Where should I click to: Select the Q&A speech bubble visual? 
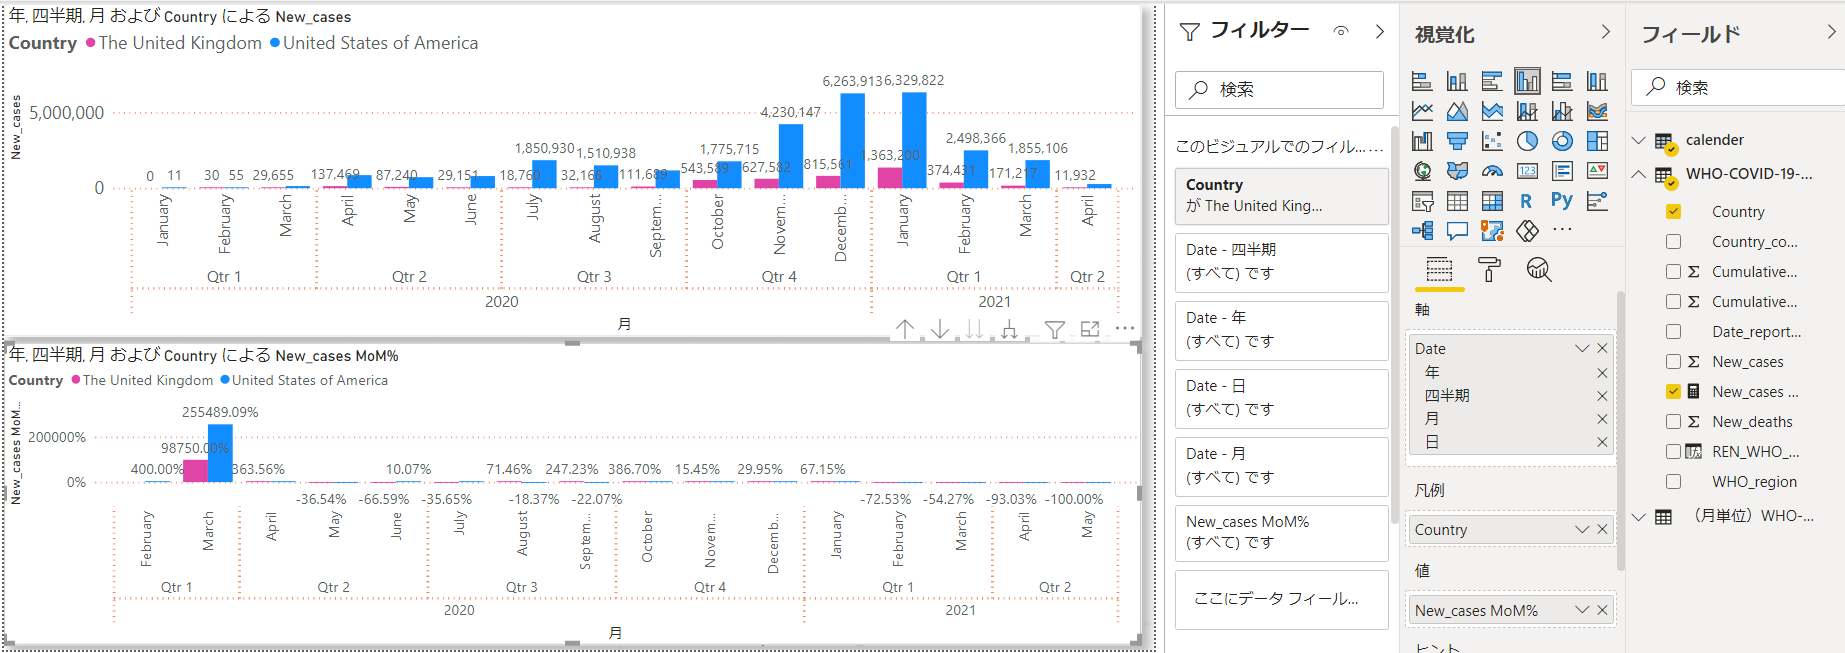[x=1457, y=231]
